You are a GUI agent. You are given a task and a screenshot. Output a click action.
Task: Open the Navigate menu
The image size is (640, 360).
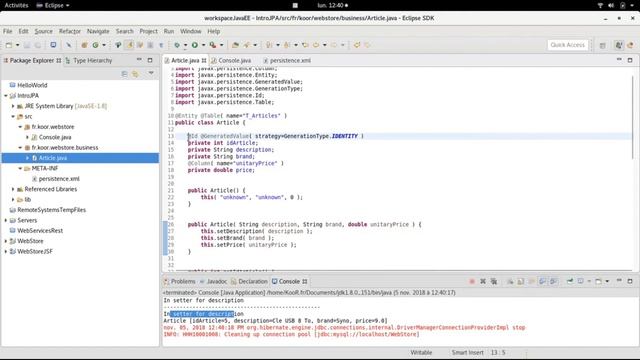[98, 31]
